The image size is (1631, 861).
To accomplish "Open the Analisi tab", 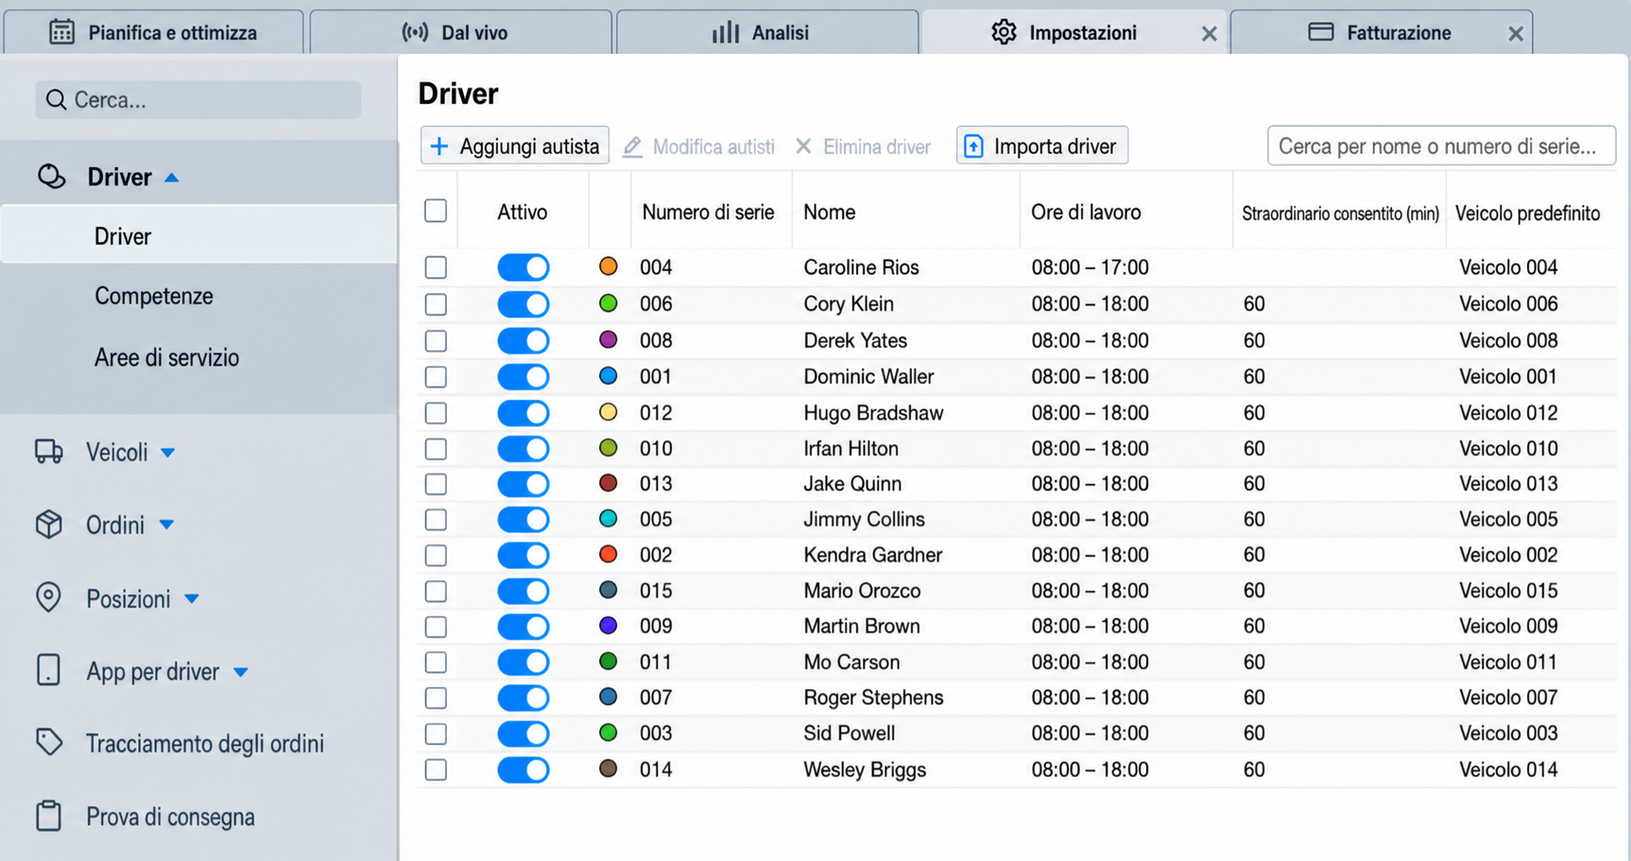I will 768,32.
